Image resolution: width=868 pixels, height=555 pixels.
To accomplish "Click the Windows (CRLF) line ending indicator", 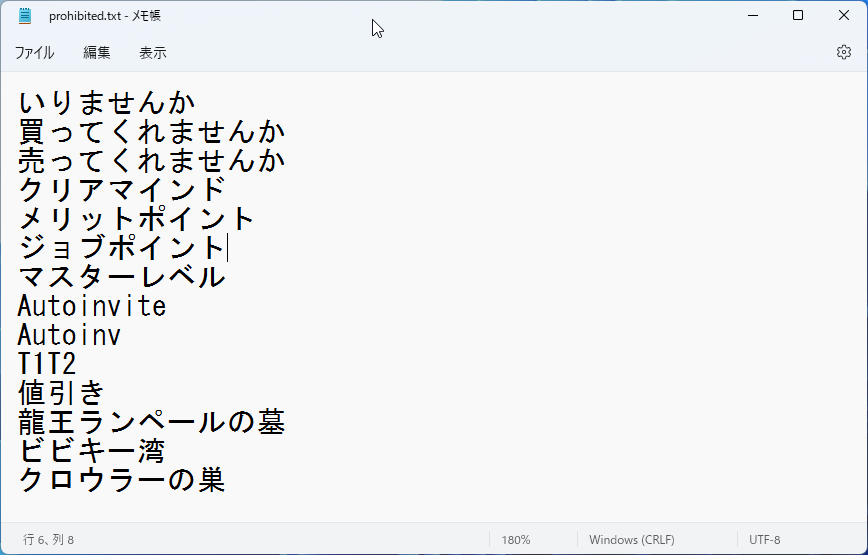I will 632,540.
